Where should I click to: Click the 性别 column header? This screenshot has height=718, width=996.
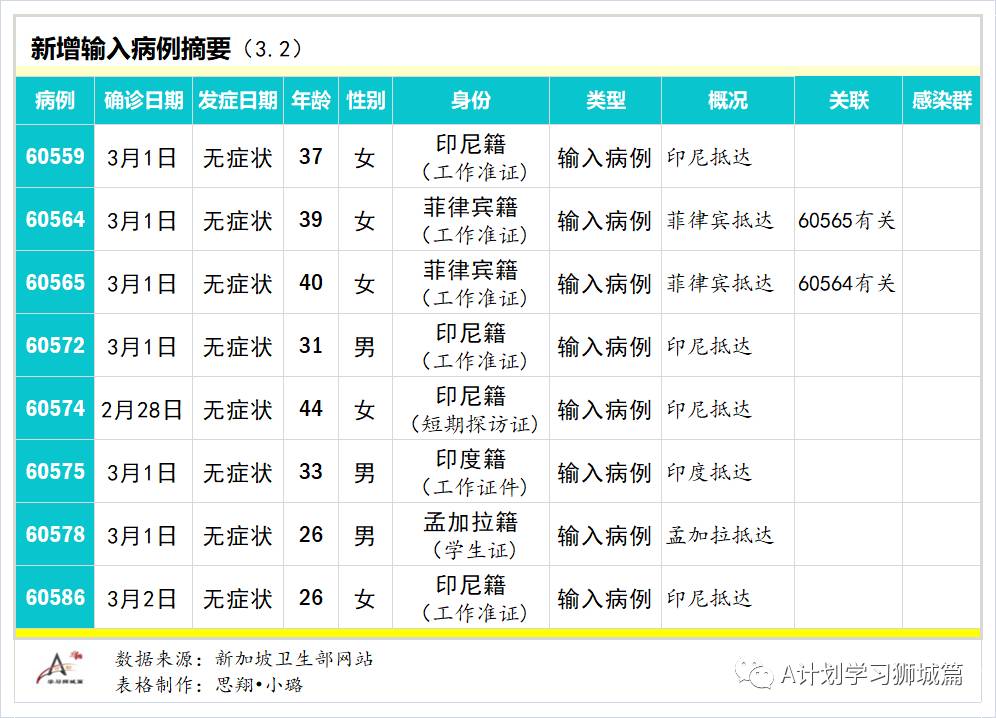[366, 100]
